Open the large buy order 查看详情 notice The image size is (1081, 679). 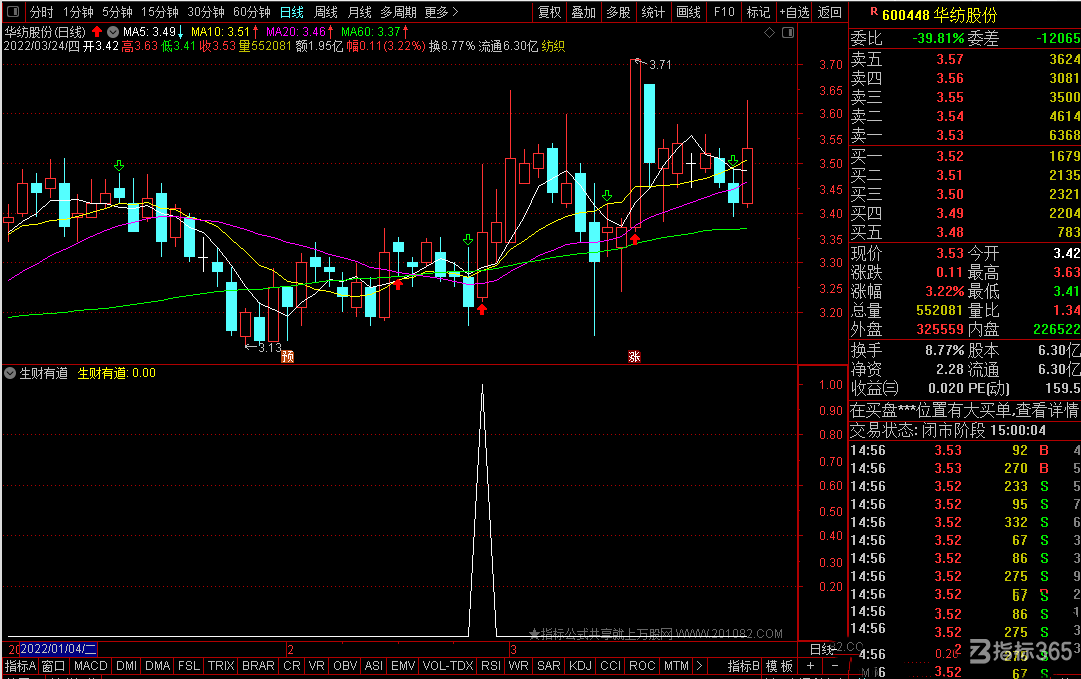click(x=964, y=410)
